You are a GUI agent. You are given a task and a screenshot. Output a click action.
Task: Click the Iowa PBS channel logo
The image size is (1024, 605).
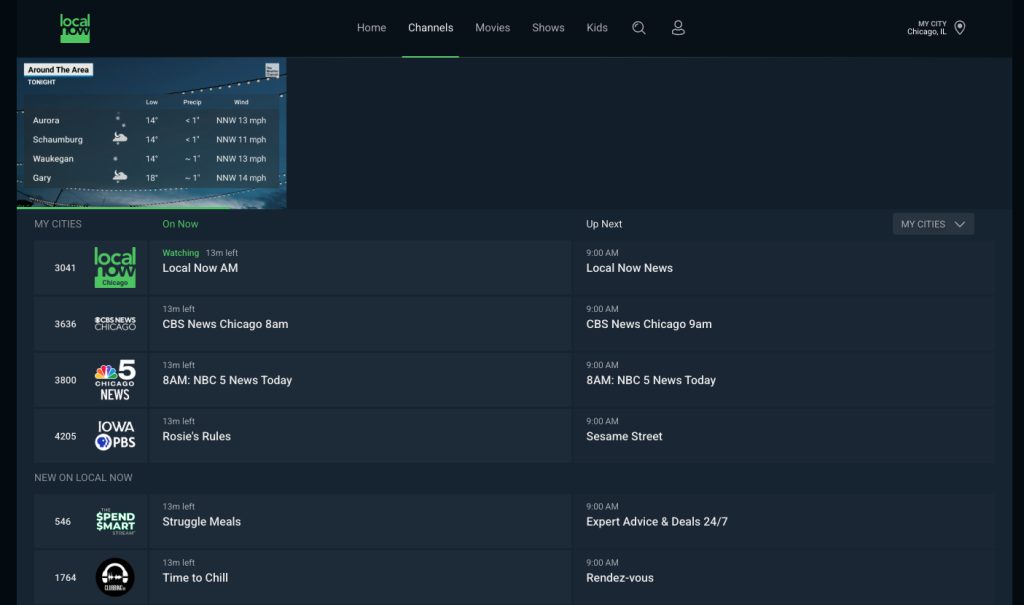114,435
